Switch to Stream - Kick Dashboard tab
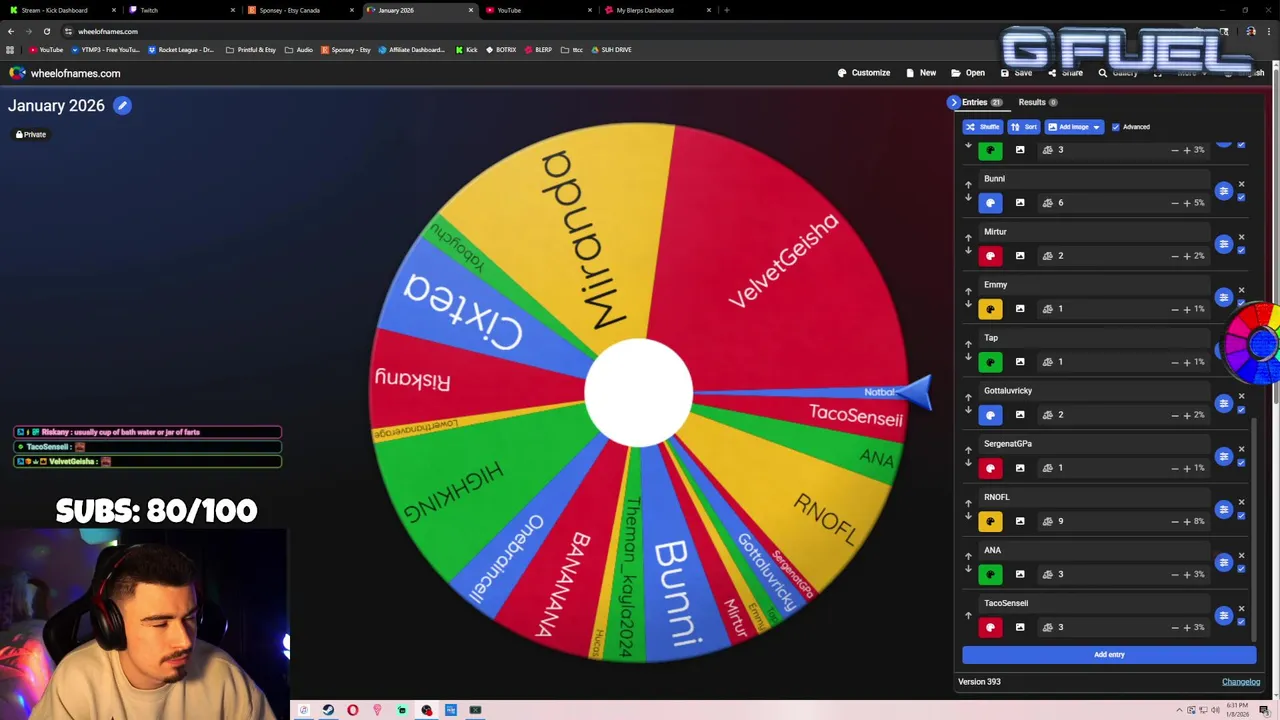1280x720 pixels. [62, 10]
